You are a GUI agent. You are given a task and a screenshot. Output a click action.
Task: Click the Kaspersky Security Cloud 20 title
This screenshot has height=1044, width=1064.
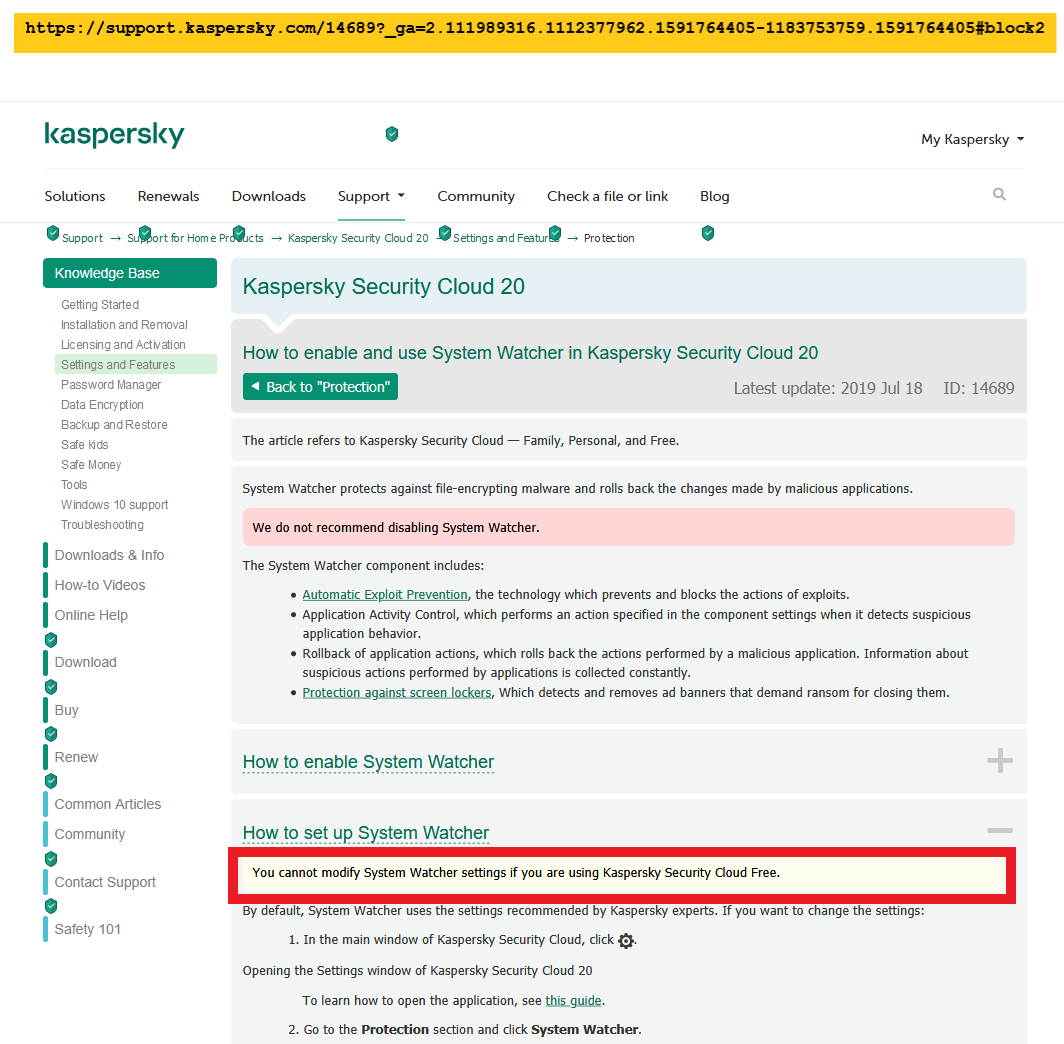point(383,286)
